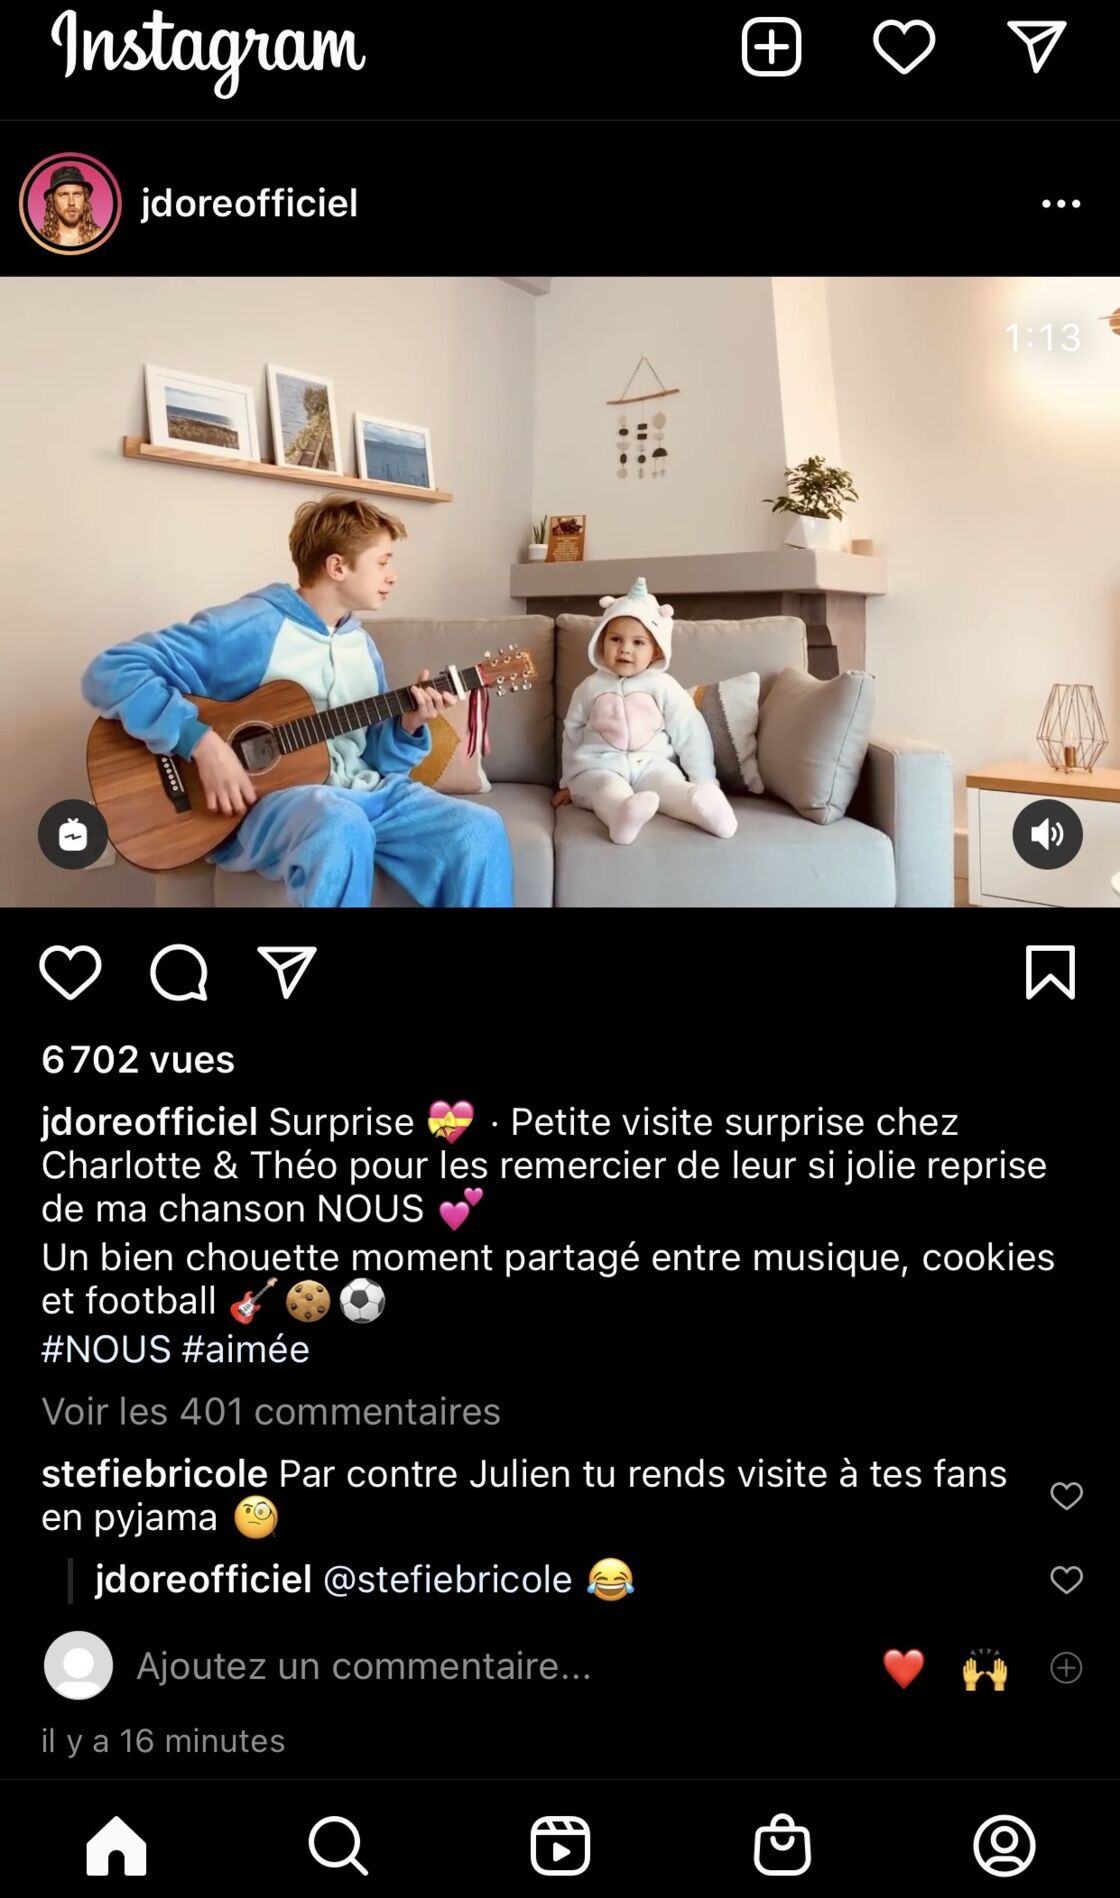1120x1898 pixels.
Task: Add the red heart emoji quick reaction
Action: 903,1668
